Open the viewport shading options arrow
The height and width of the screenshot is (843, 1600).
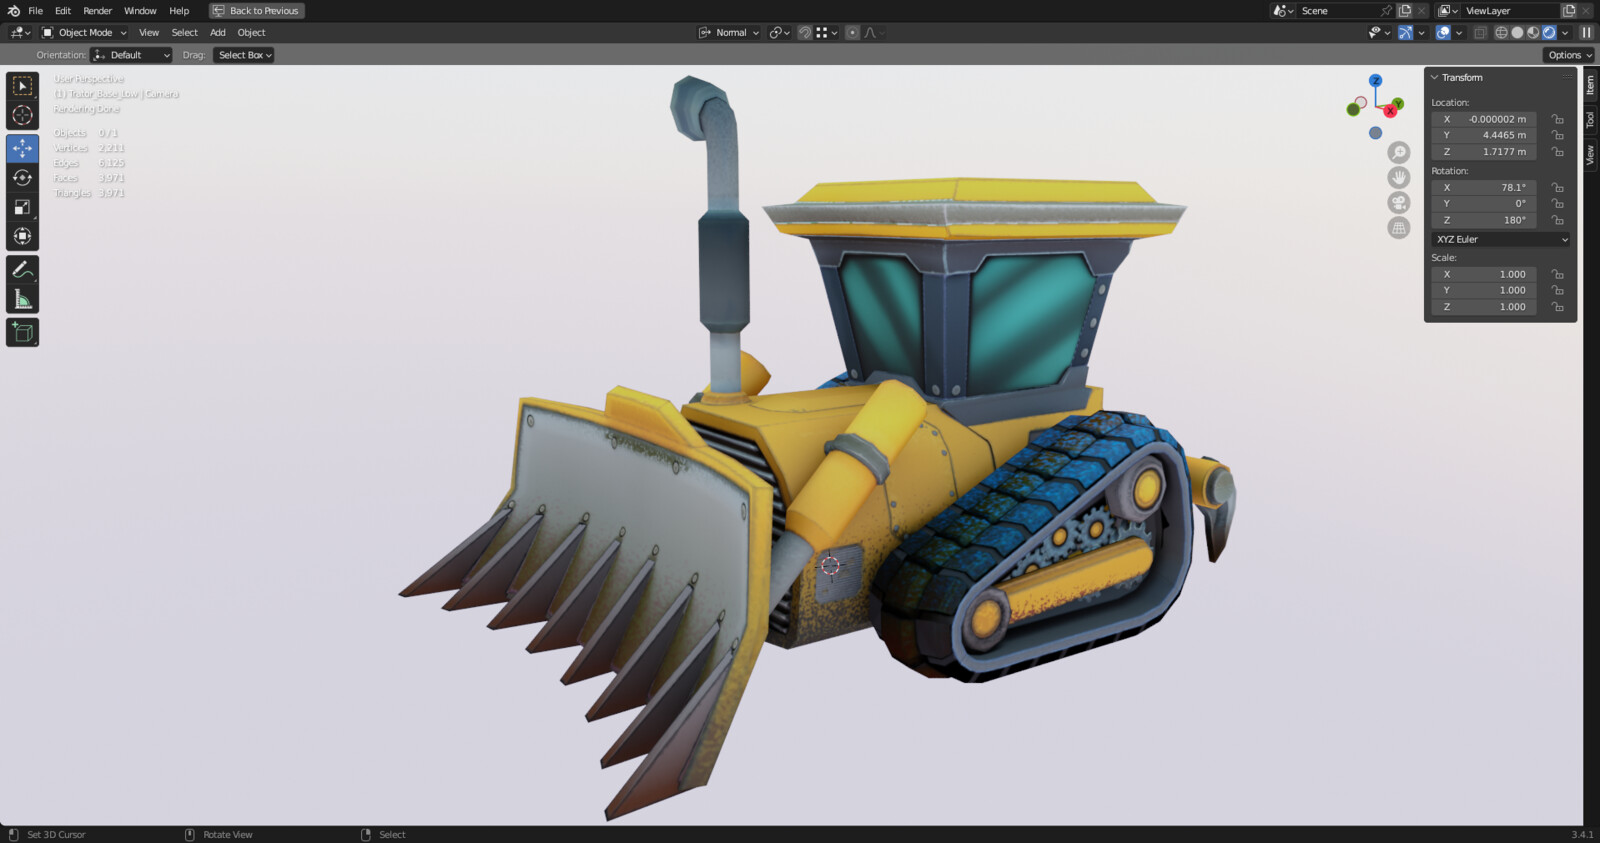tap(1565, 33)
